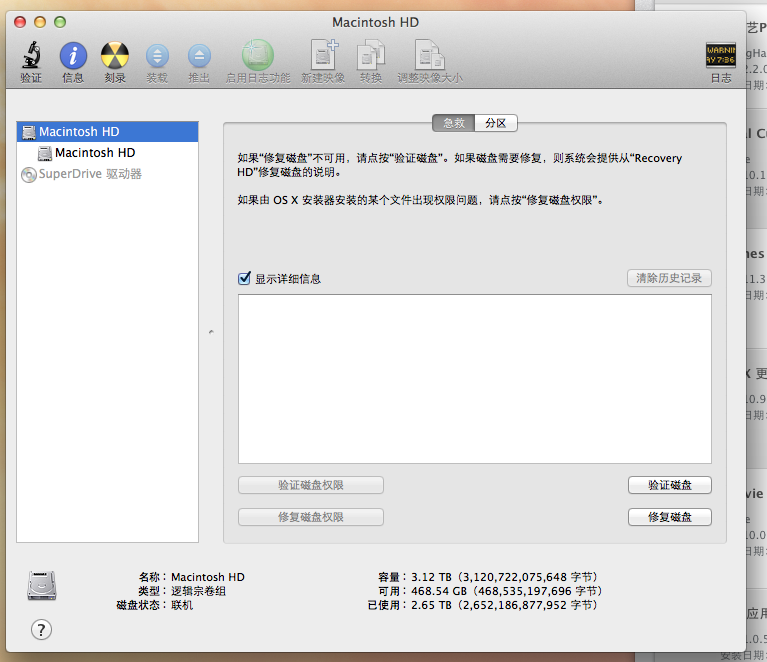The width and height of the screenshot is (767, 662).
Task: Click the 调整映像大小 resize image icon
Action: [429, 56]
